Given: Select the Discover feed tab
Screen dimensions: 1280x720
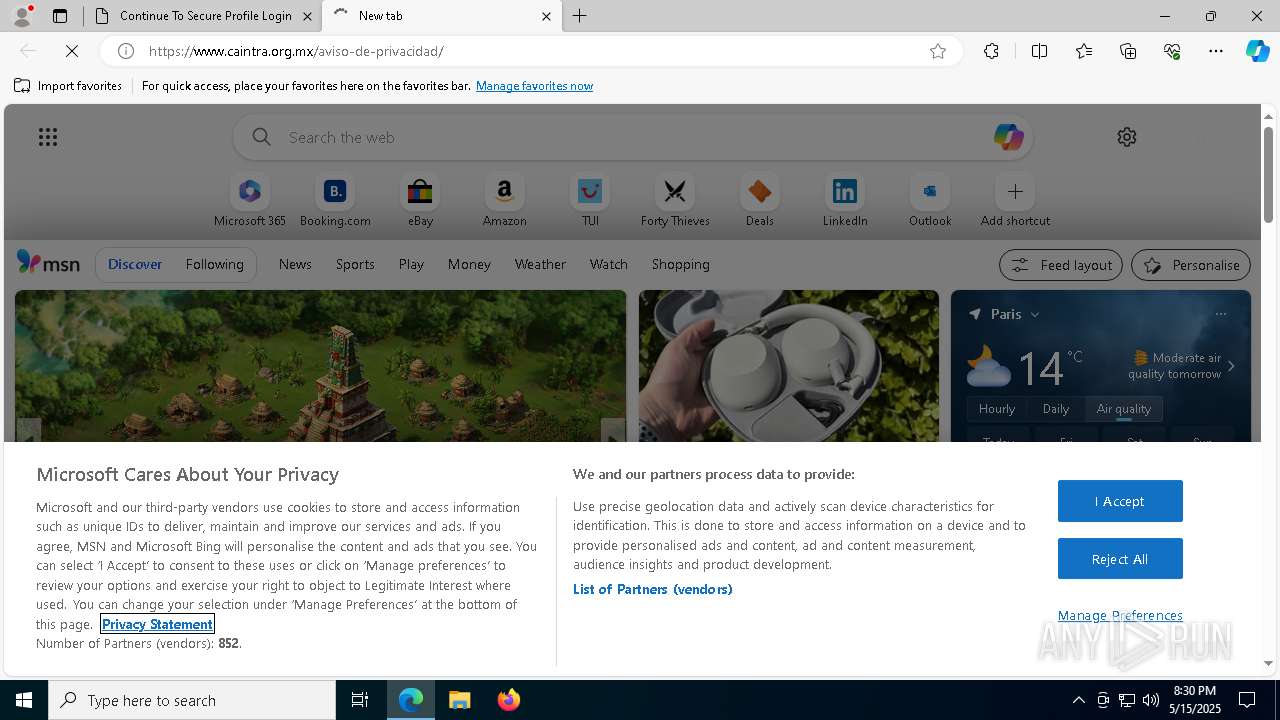Looking at the screenshot, I should tap(135, 264).
